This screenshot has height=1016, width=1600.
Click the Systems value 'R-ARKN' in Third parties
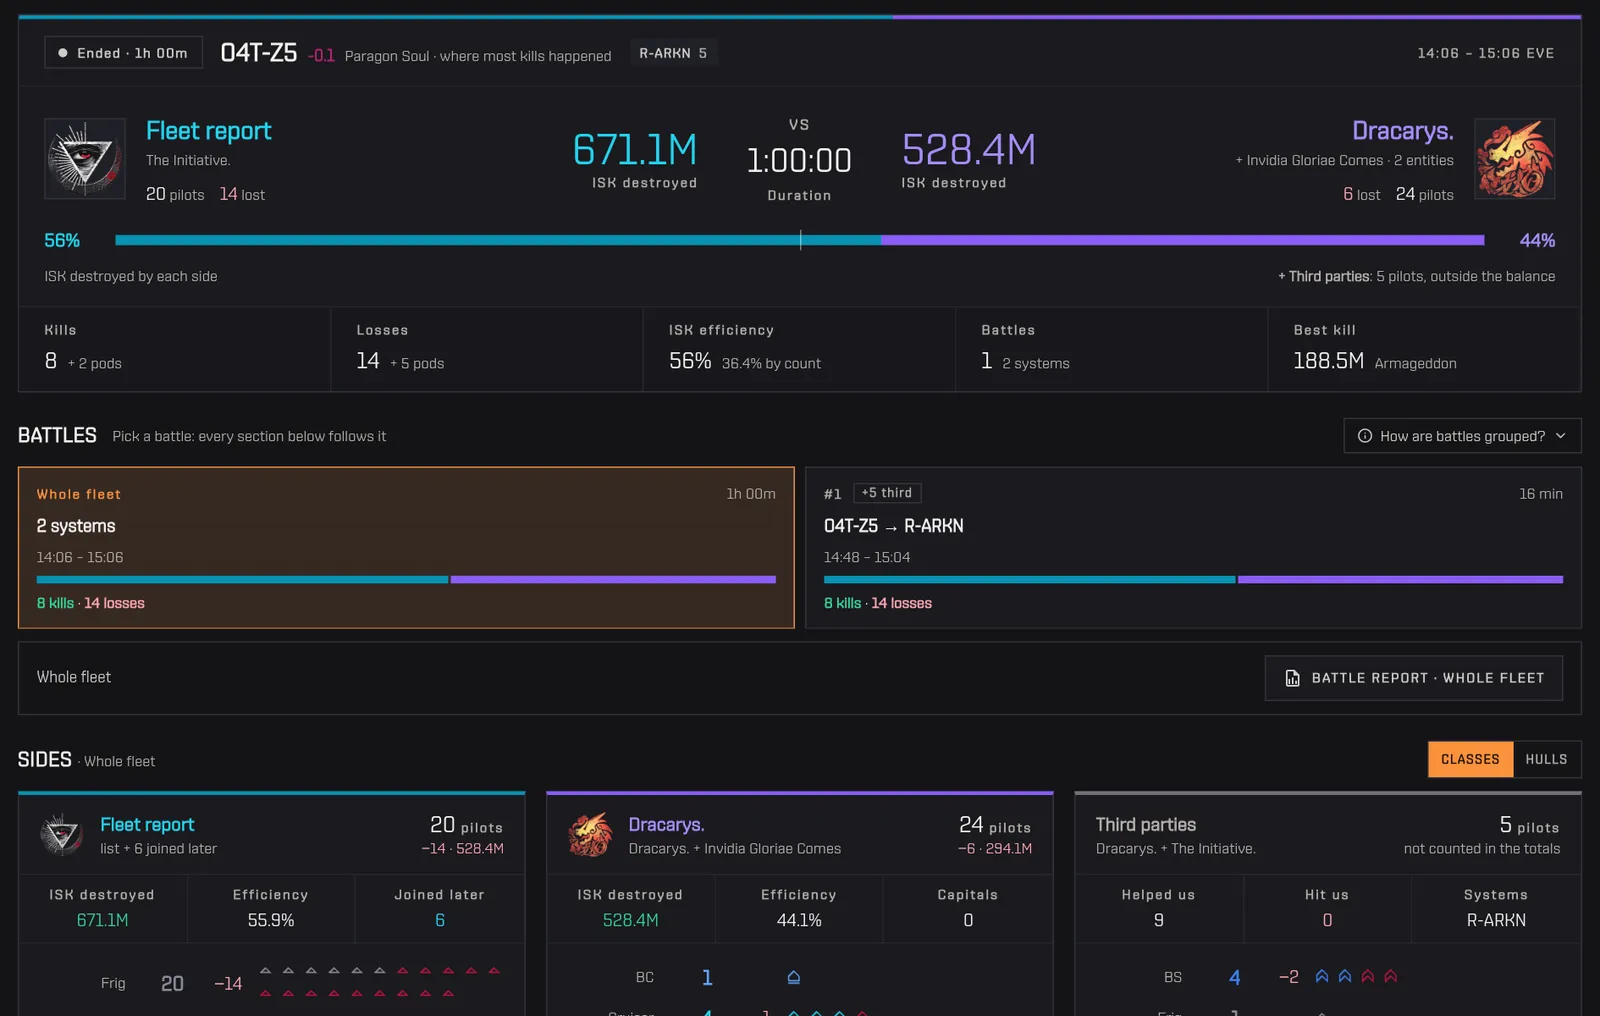1496,920
